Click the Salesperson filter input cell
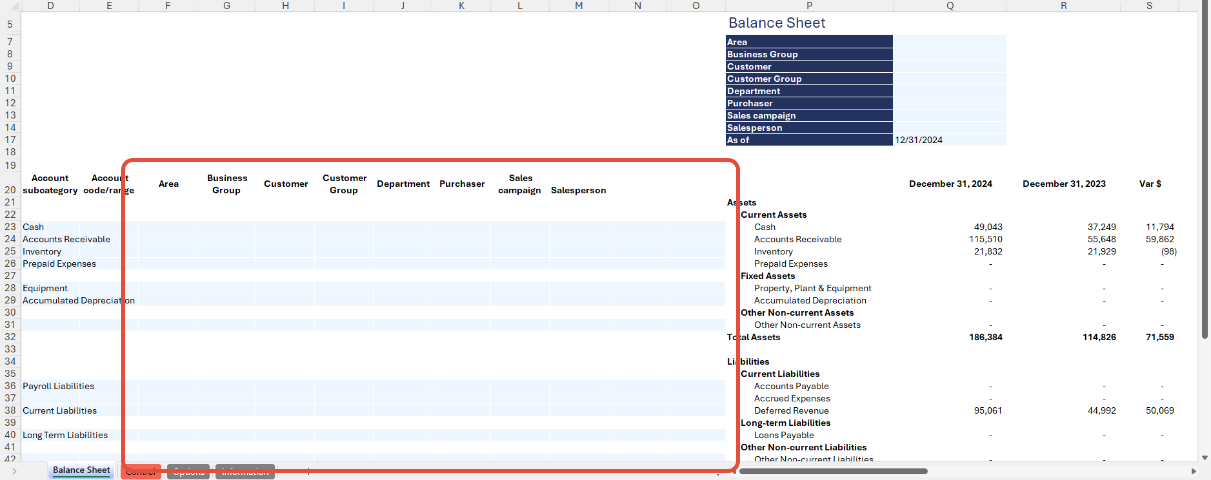 coord(950,127)
